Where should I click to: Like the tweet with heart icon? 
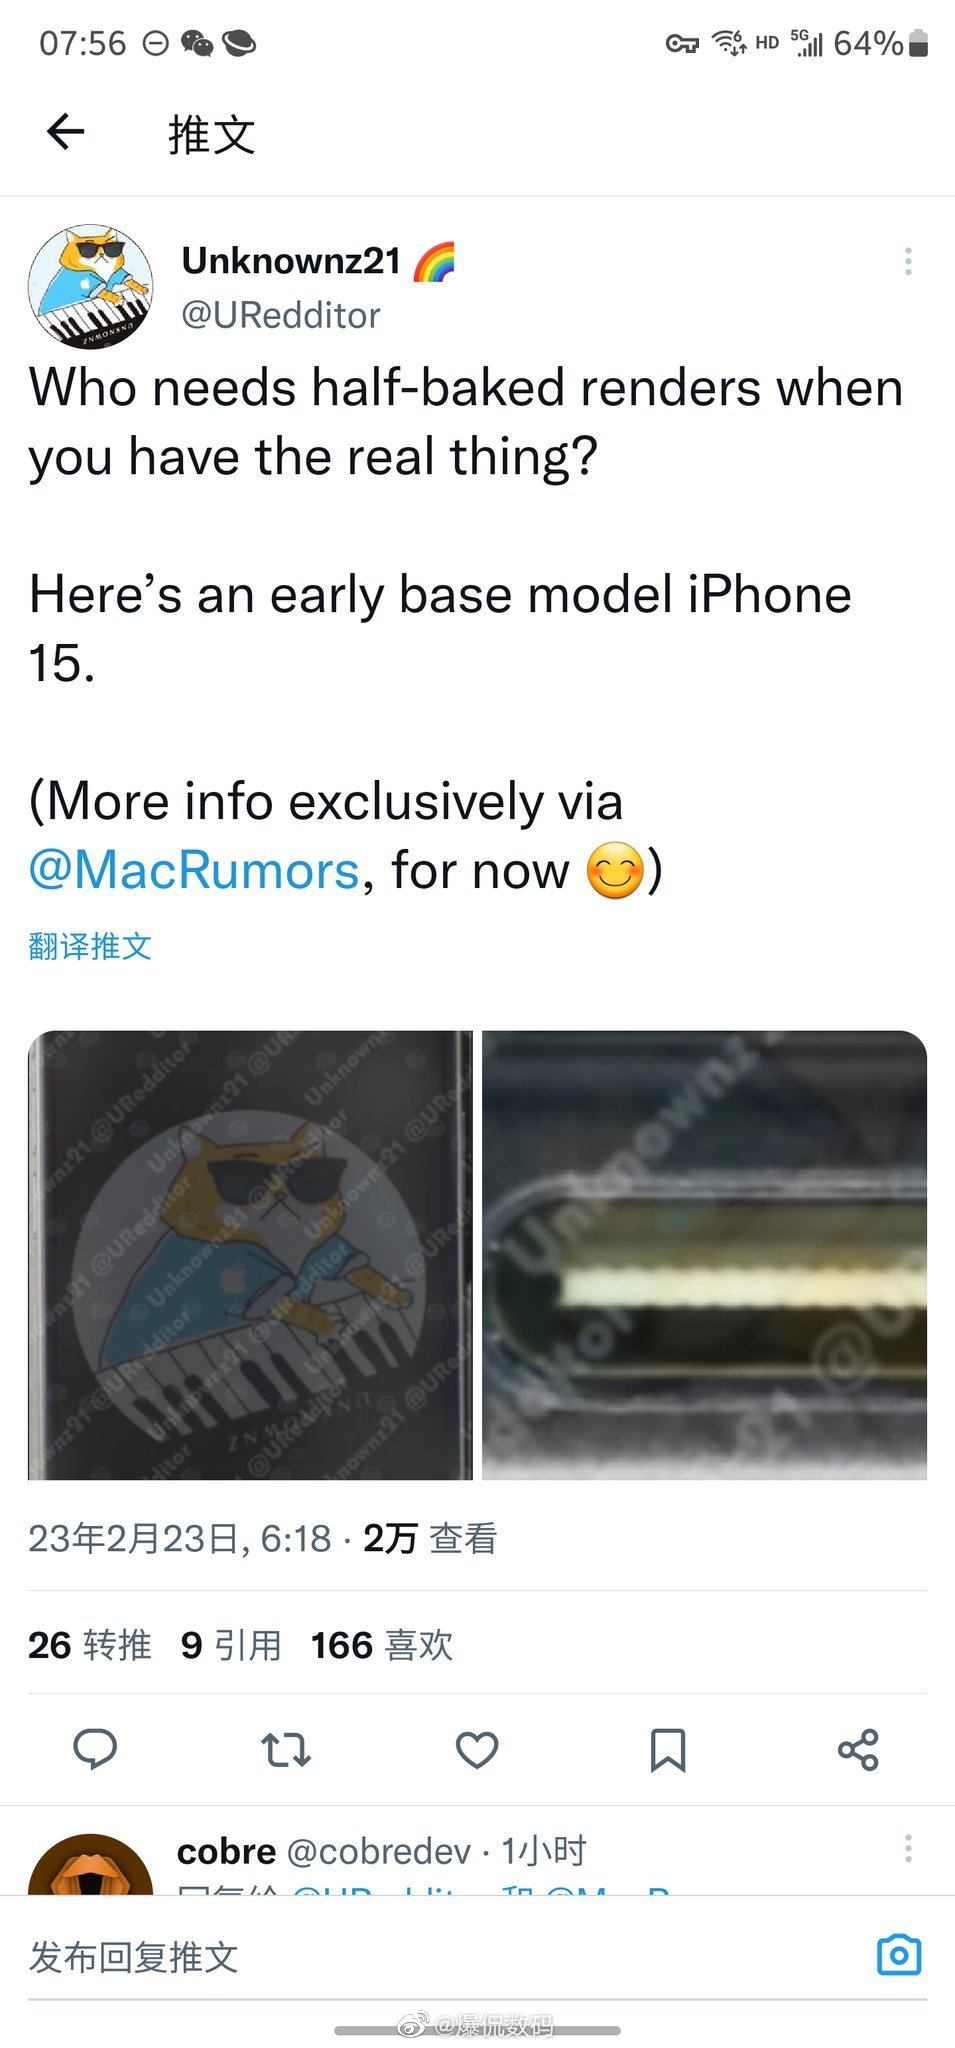[477, 1750]
